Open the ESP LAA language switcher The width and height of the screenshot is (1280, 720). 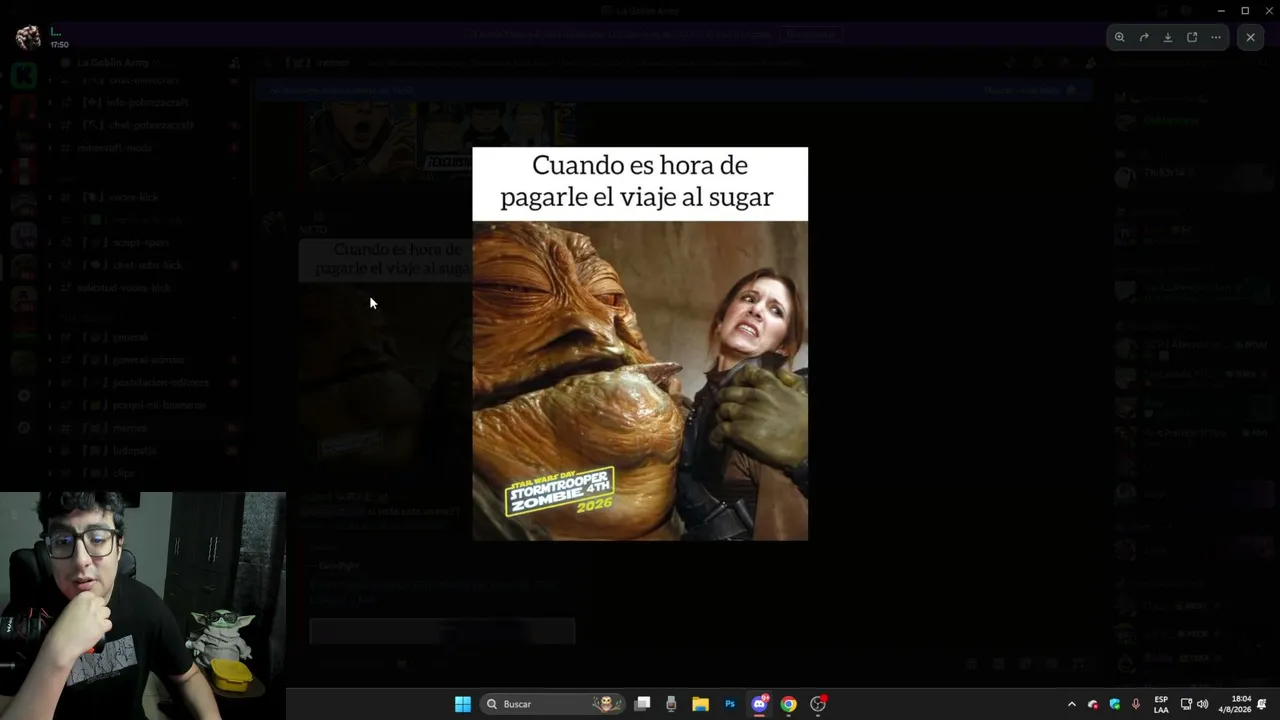tap(1161, 704)
